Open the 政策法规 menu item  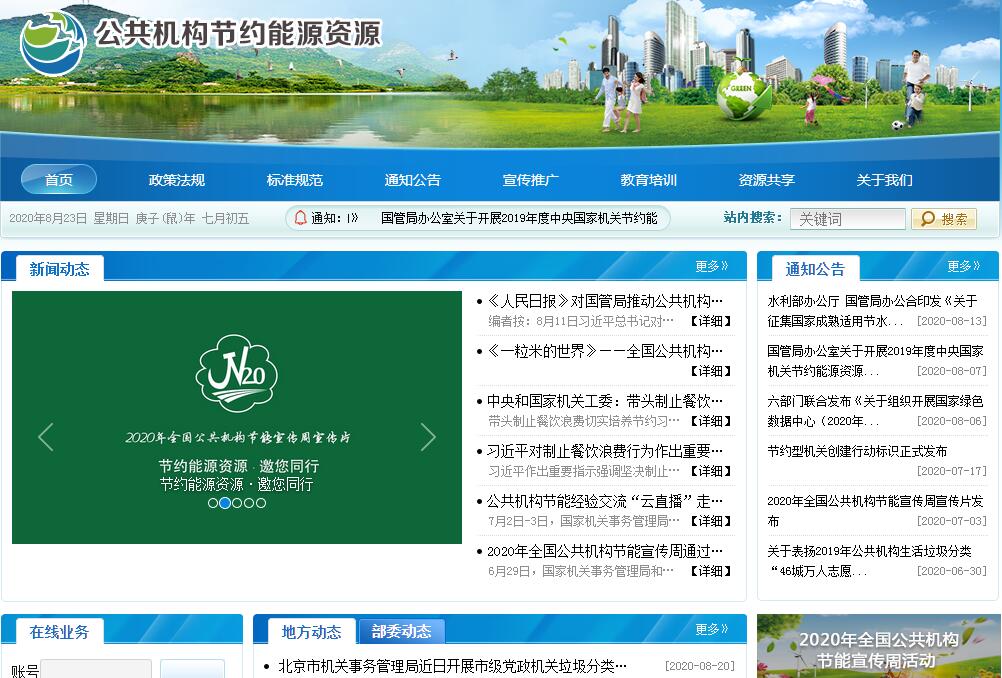177,180
